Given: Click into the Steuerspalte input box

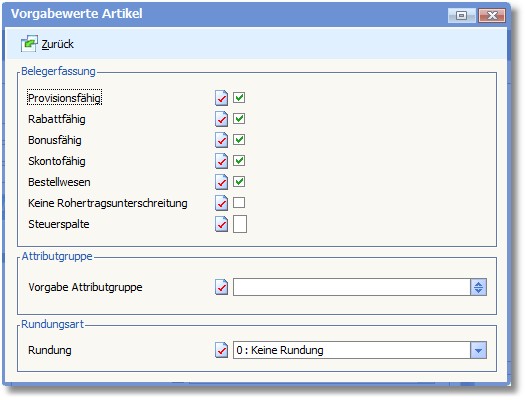Looking at the screenshot, I should [x=240, y=224].
